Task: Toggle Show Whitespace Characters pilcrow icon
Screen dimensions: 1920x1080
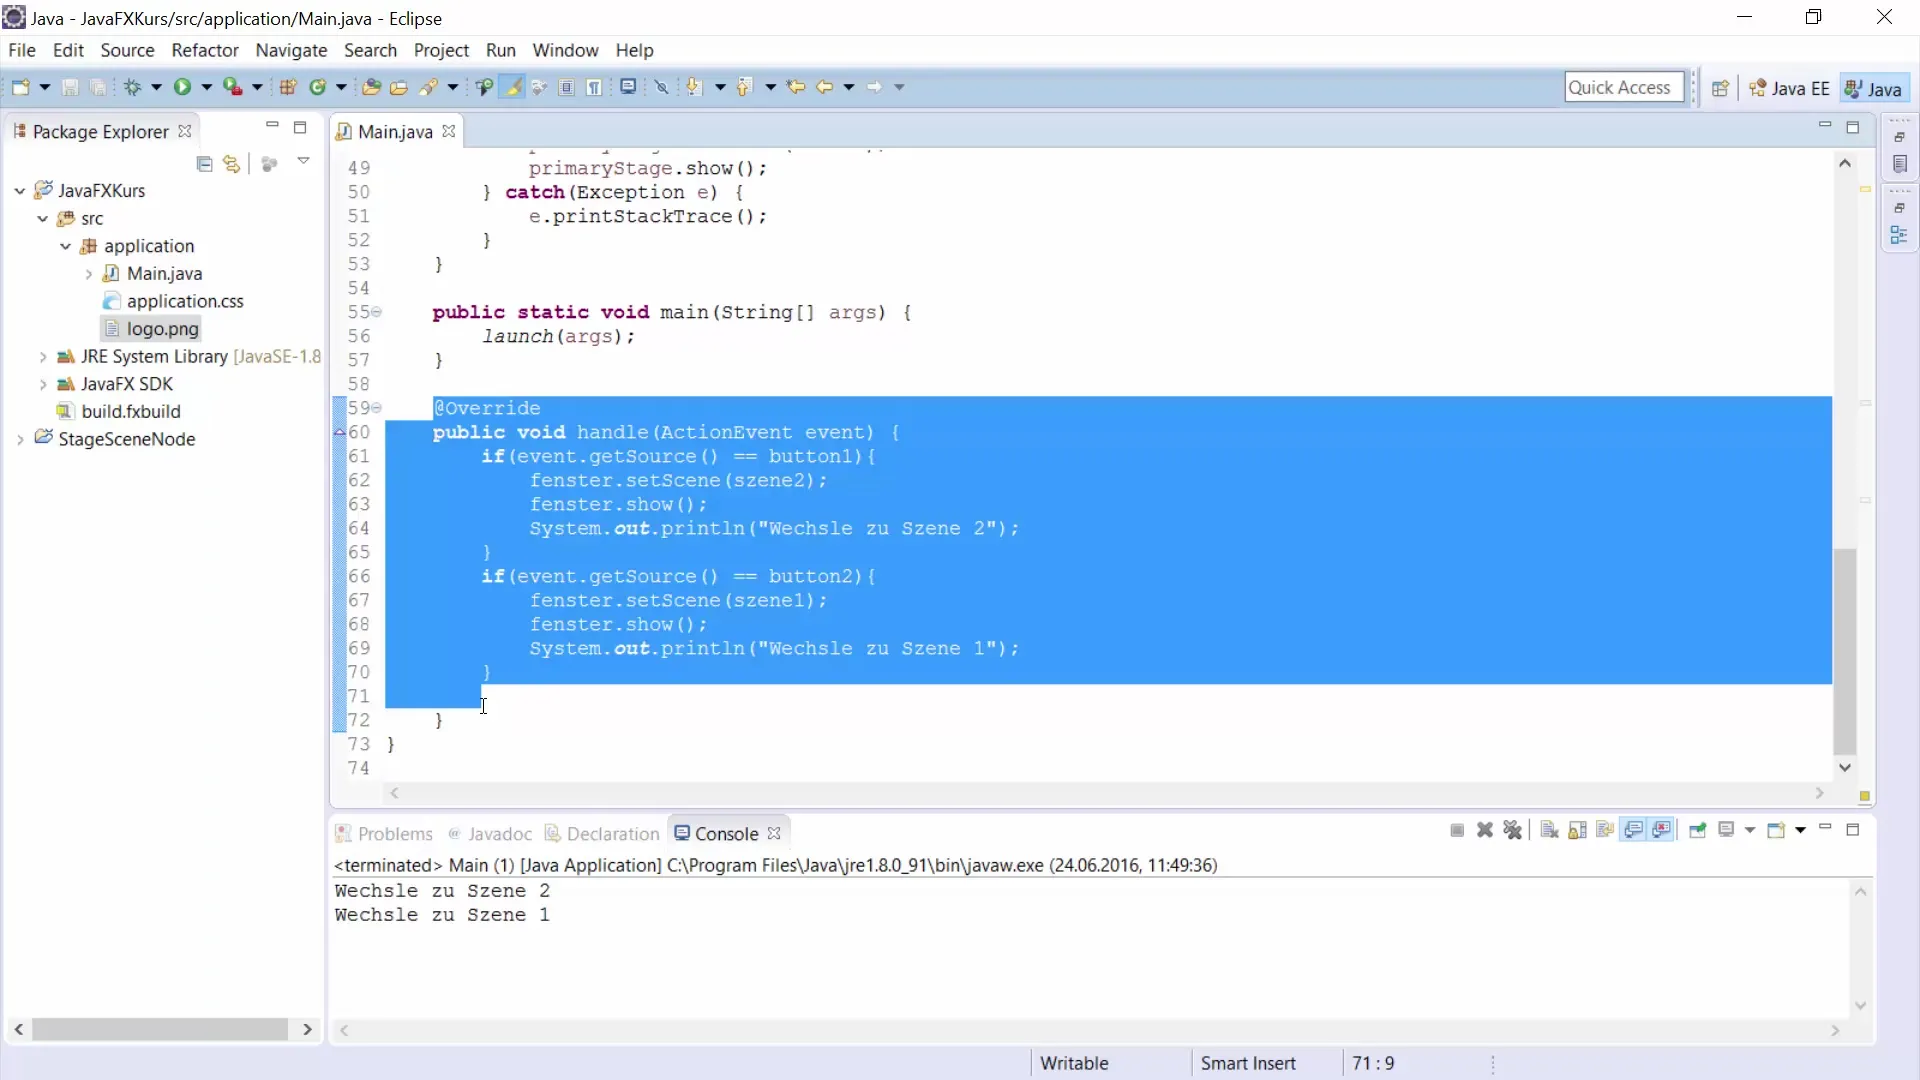Action: 594,88
